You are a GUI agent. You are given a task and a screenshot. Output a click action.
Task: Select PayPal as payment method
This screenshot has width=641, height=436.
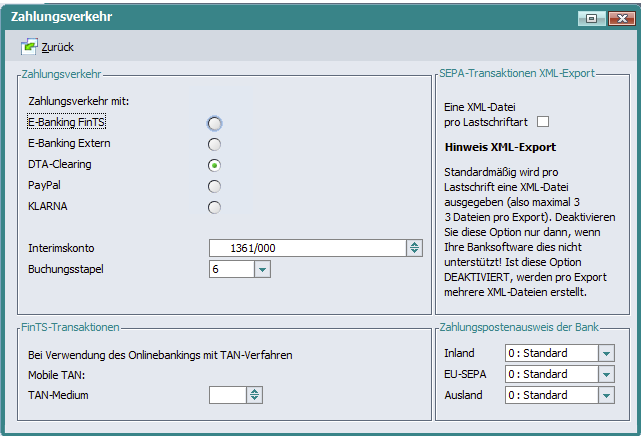[x=214, y=186]
